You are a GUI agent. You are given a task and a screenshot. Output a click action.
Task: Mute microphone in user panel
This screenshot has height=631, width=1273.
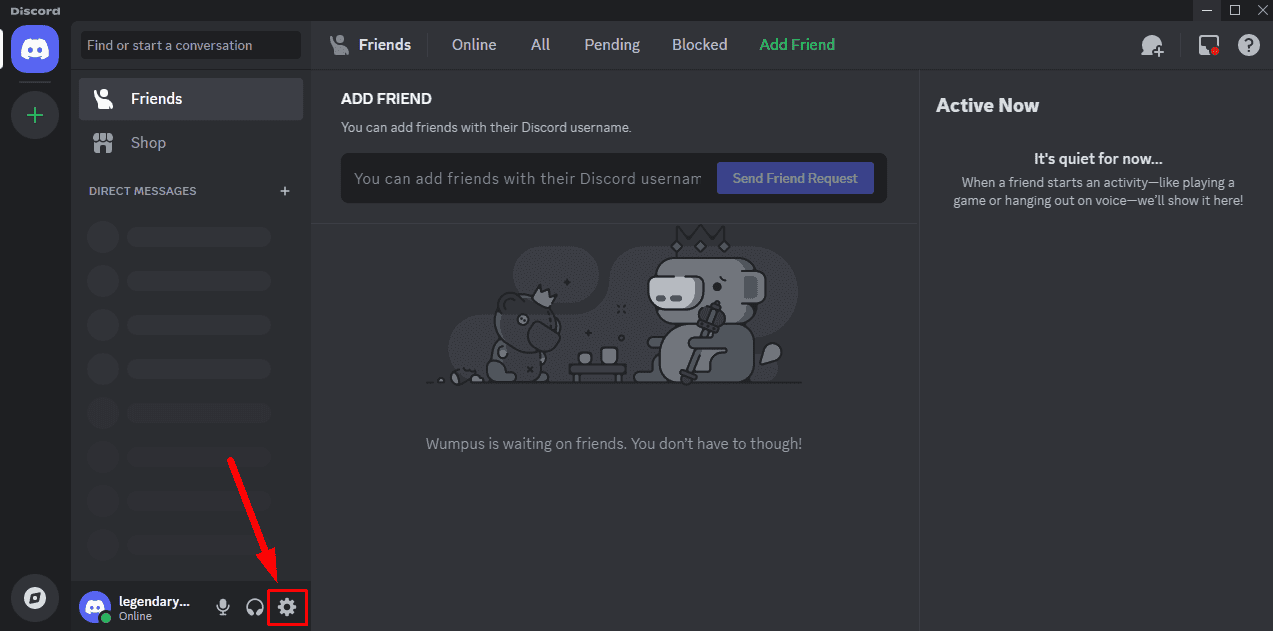[x=223, y=607]
